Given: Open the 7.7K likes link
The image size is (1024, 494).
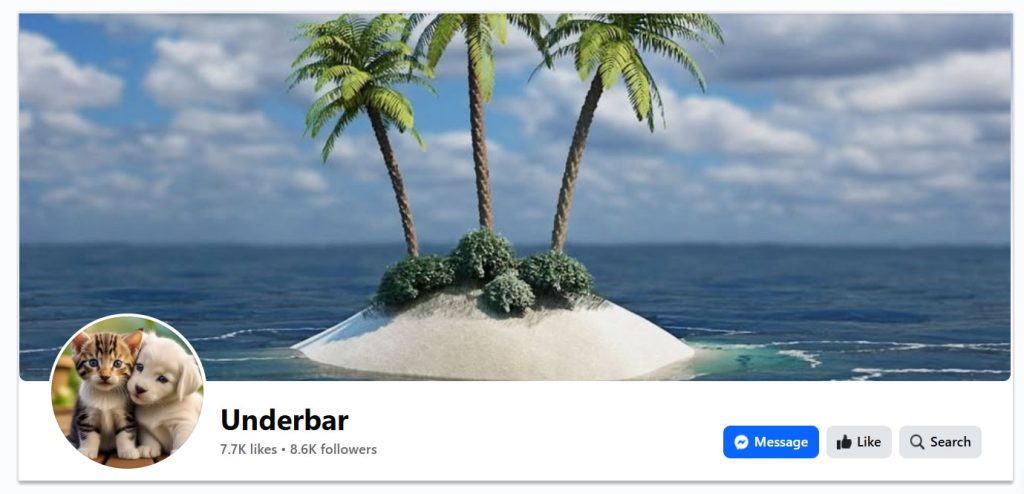Looking at the screenshot, I should (249, 450).
